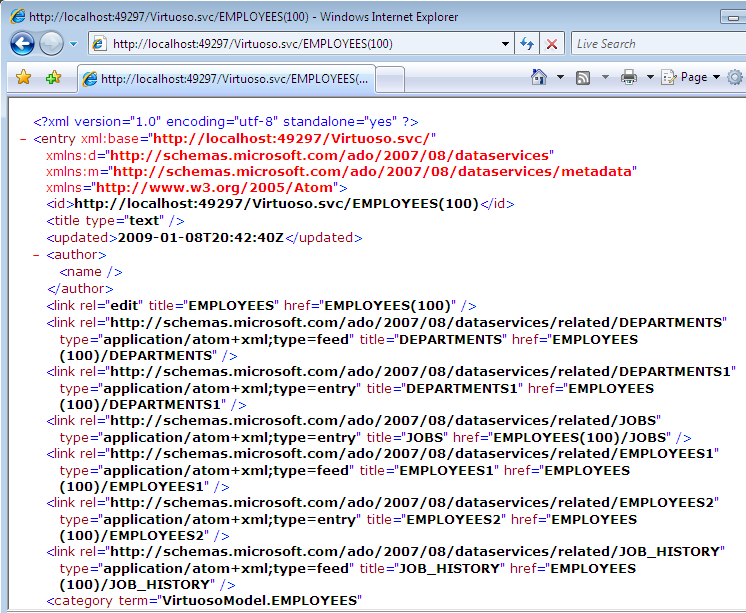Click the Back navigation button
Image resolution: width=746 pixels, height=613 pixels.
coord(23,43)
